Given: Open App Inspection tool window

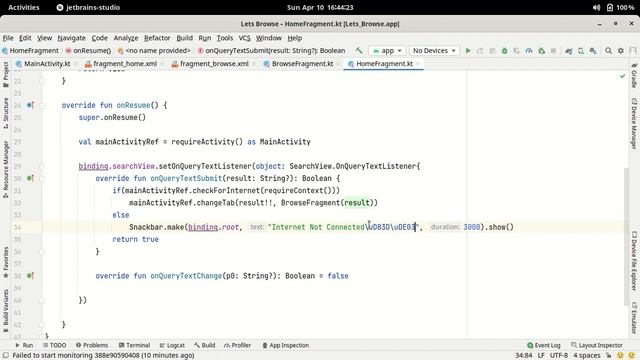Looking at the screenshot, I should pyautogui.click(x=285, y=345).
